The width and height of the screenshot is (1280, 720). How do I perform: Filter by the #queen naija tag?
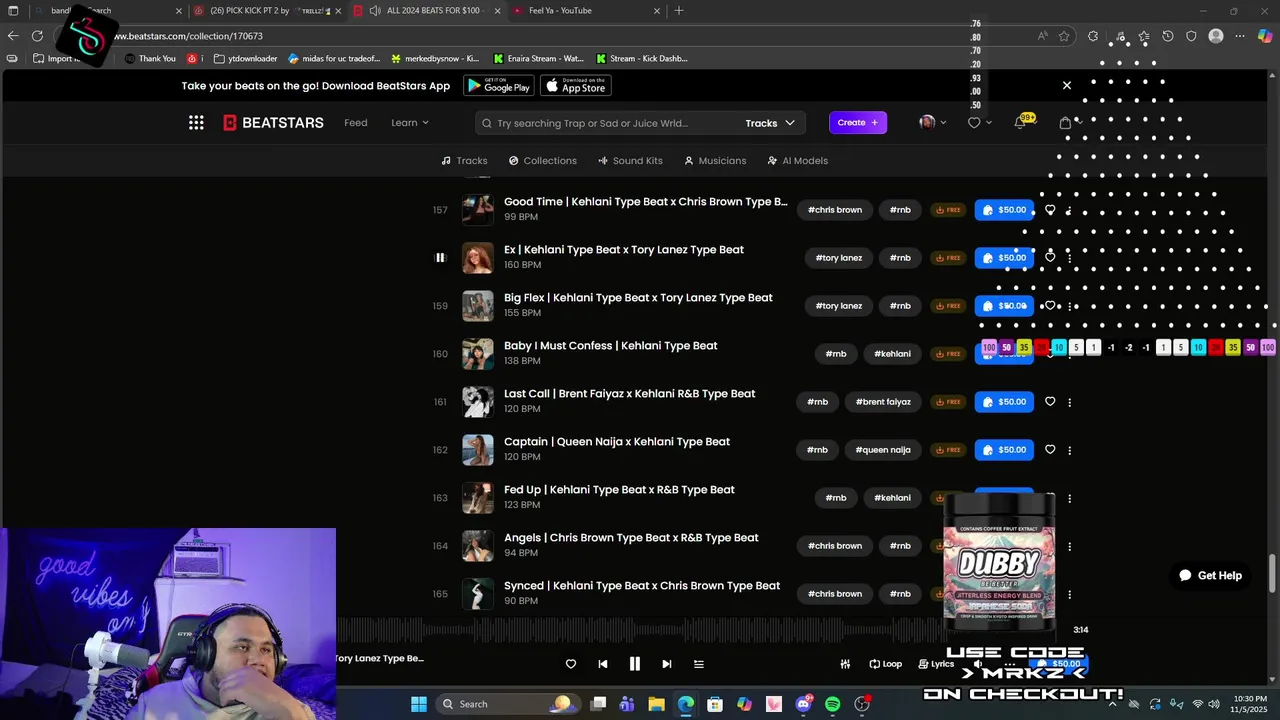pyautogui.click(x=883, y=450)
